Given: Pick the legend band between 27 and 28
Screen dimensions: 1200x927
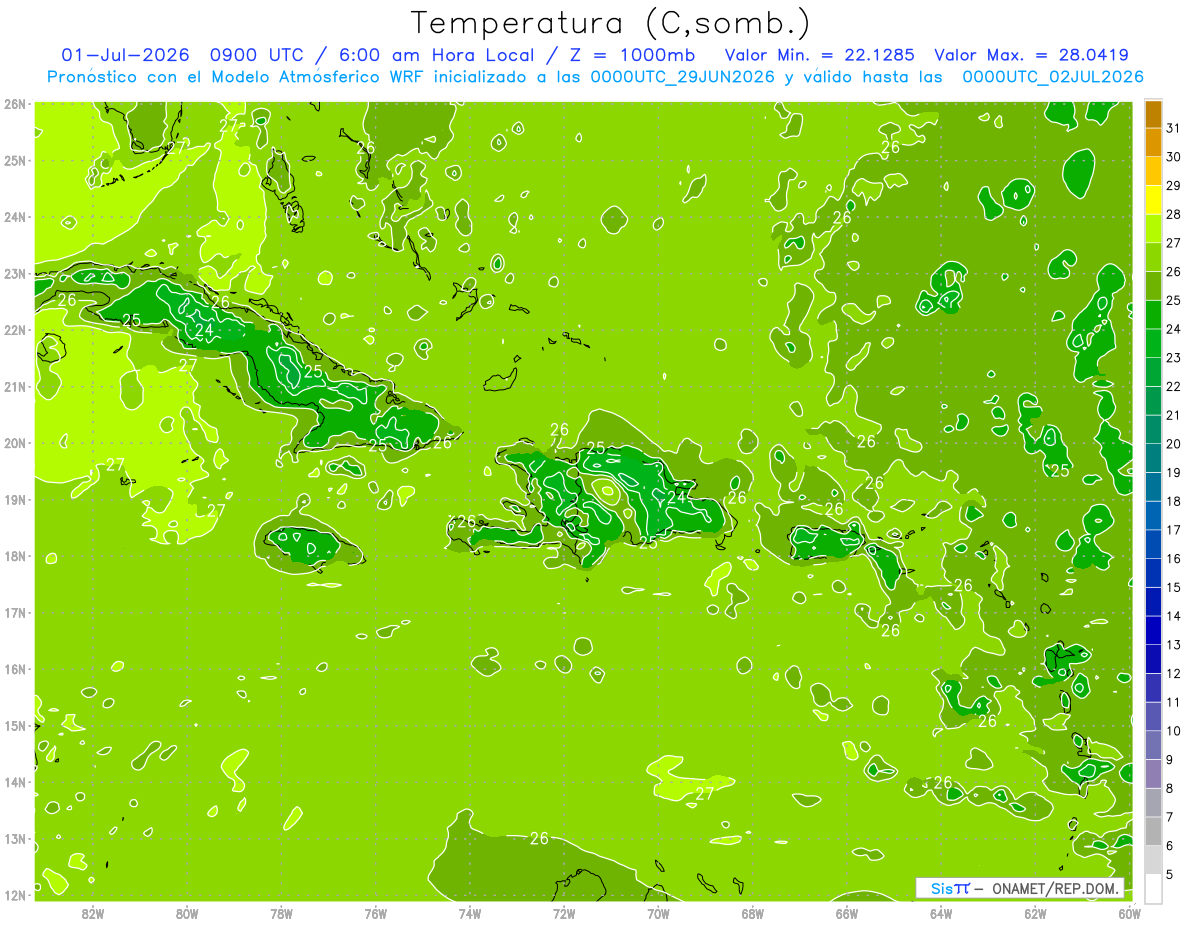Looking at the screenshot, I should click(x=1153, y=229).
